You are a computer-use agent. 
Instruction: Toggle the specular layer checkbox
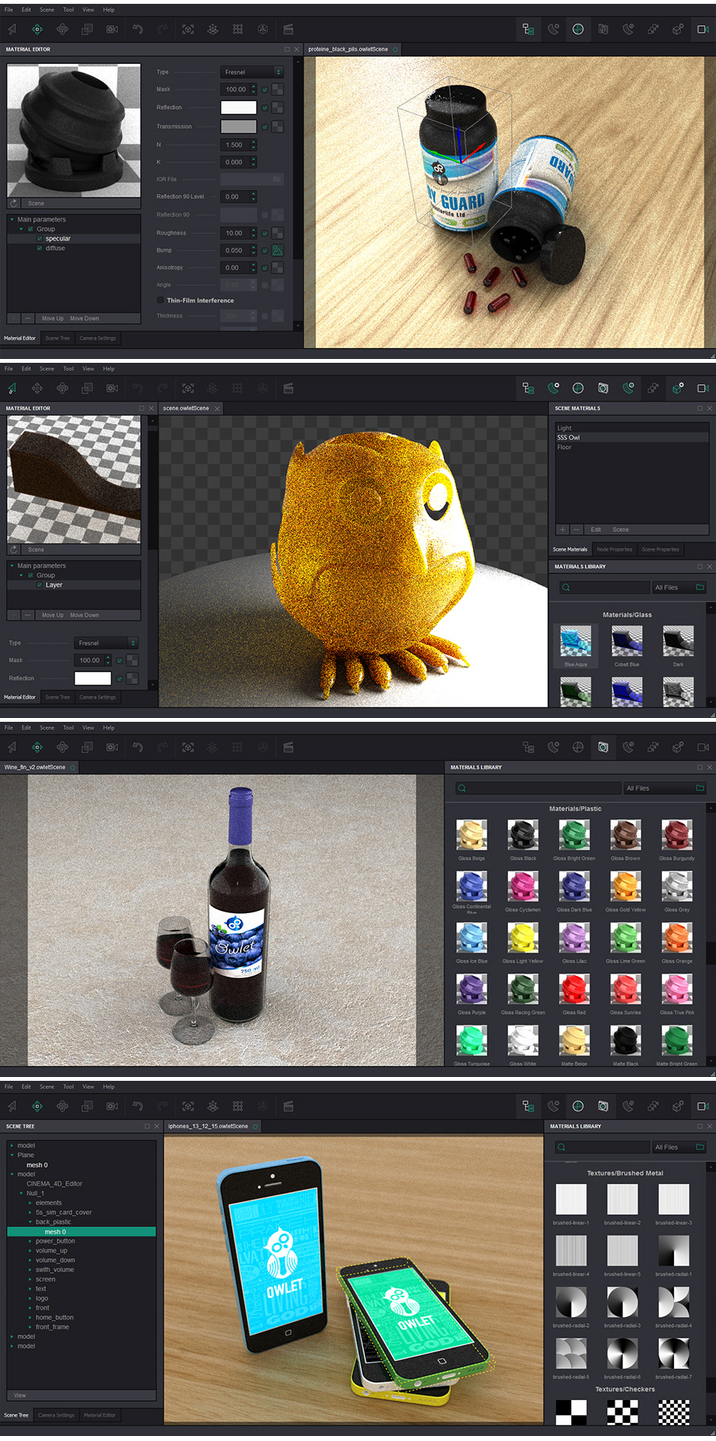click(39, 239)
